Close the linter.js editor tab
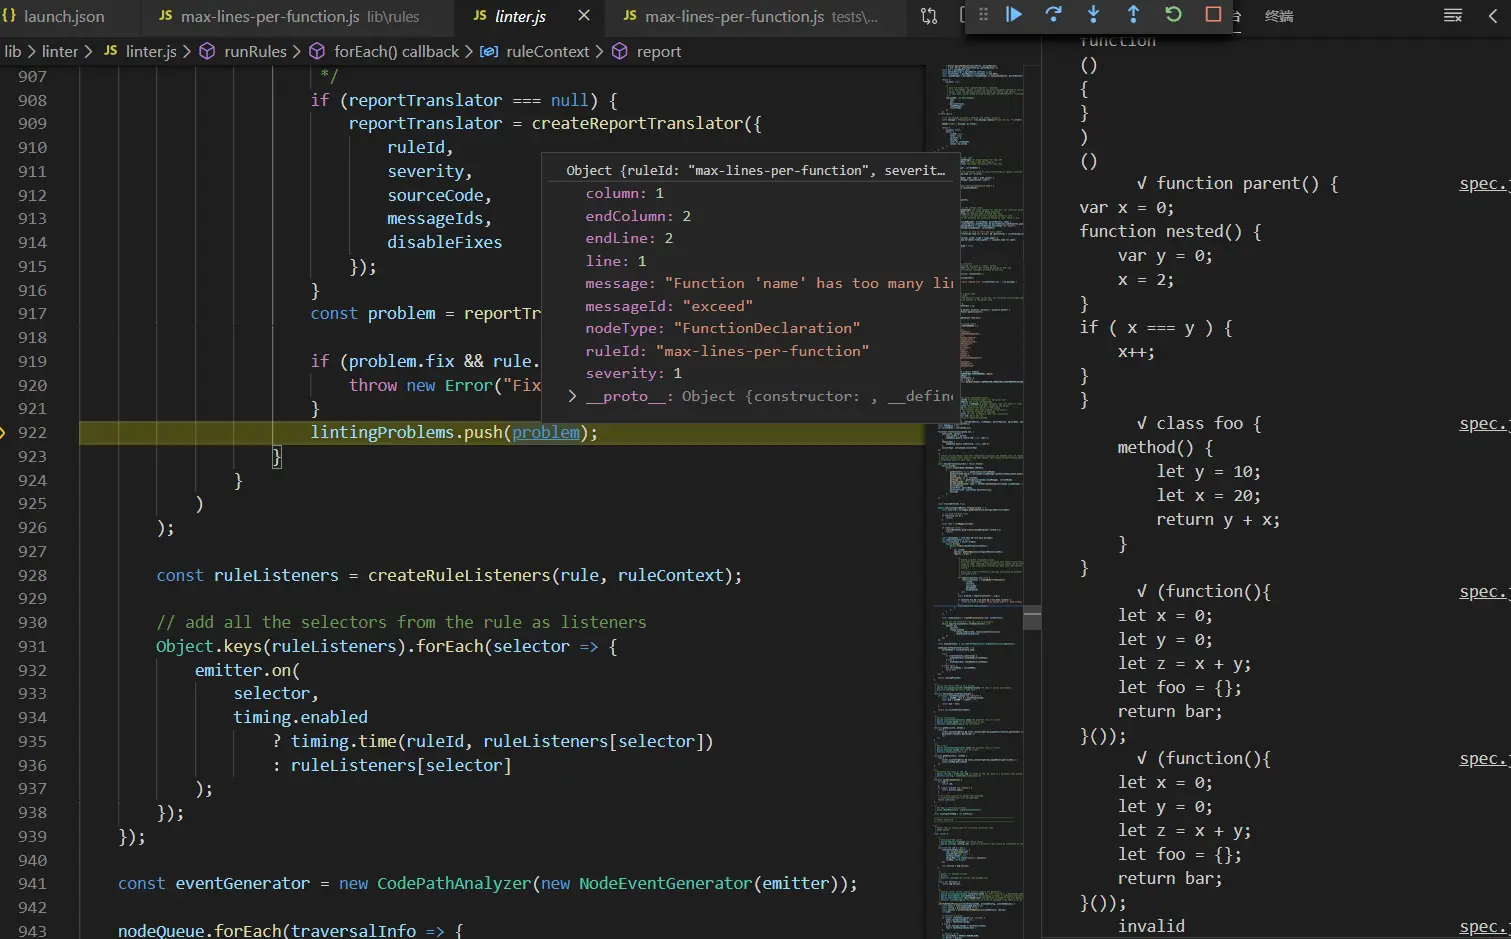The image size is (1511, 939). pos(584,16)
